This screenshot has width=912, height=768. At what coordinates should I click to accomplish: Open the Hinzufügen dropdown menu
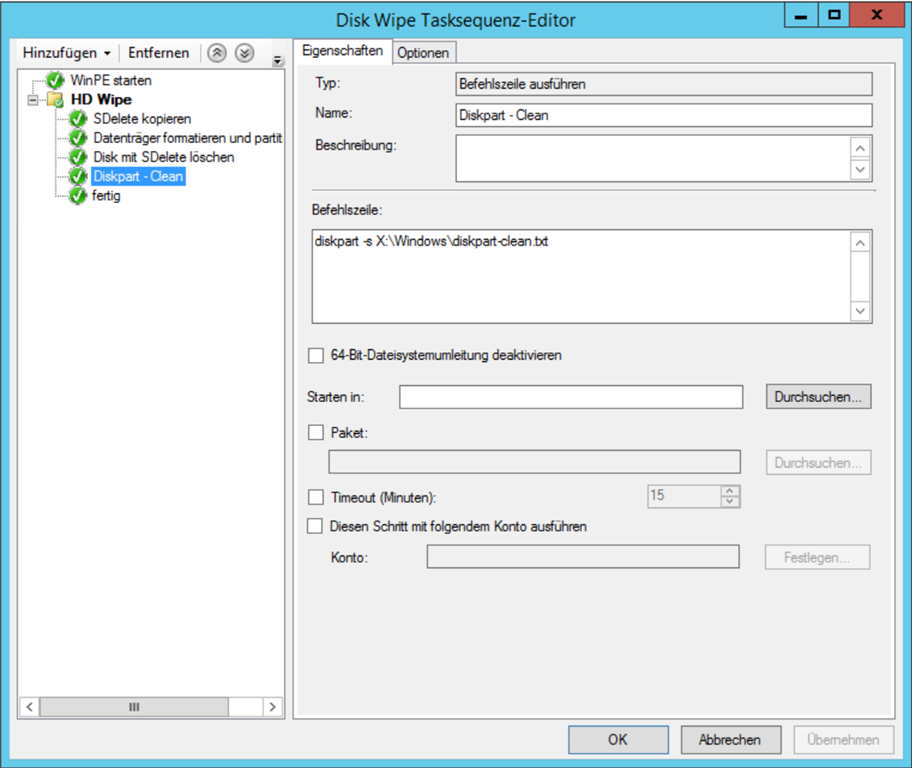[x=66, y=53]
